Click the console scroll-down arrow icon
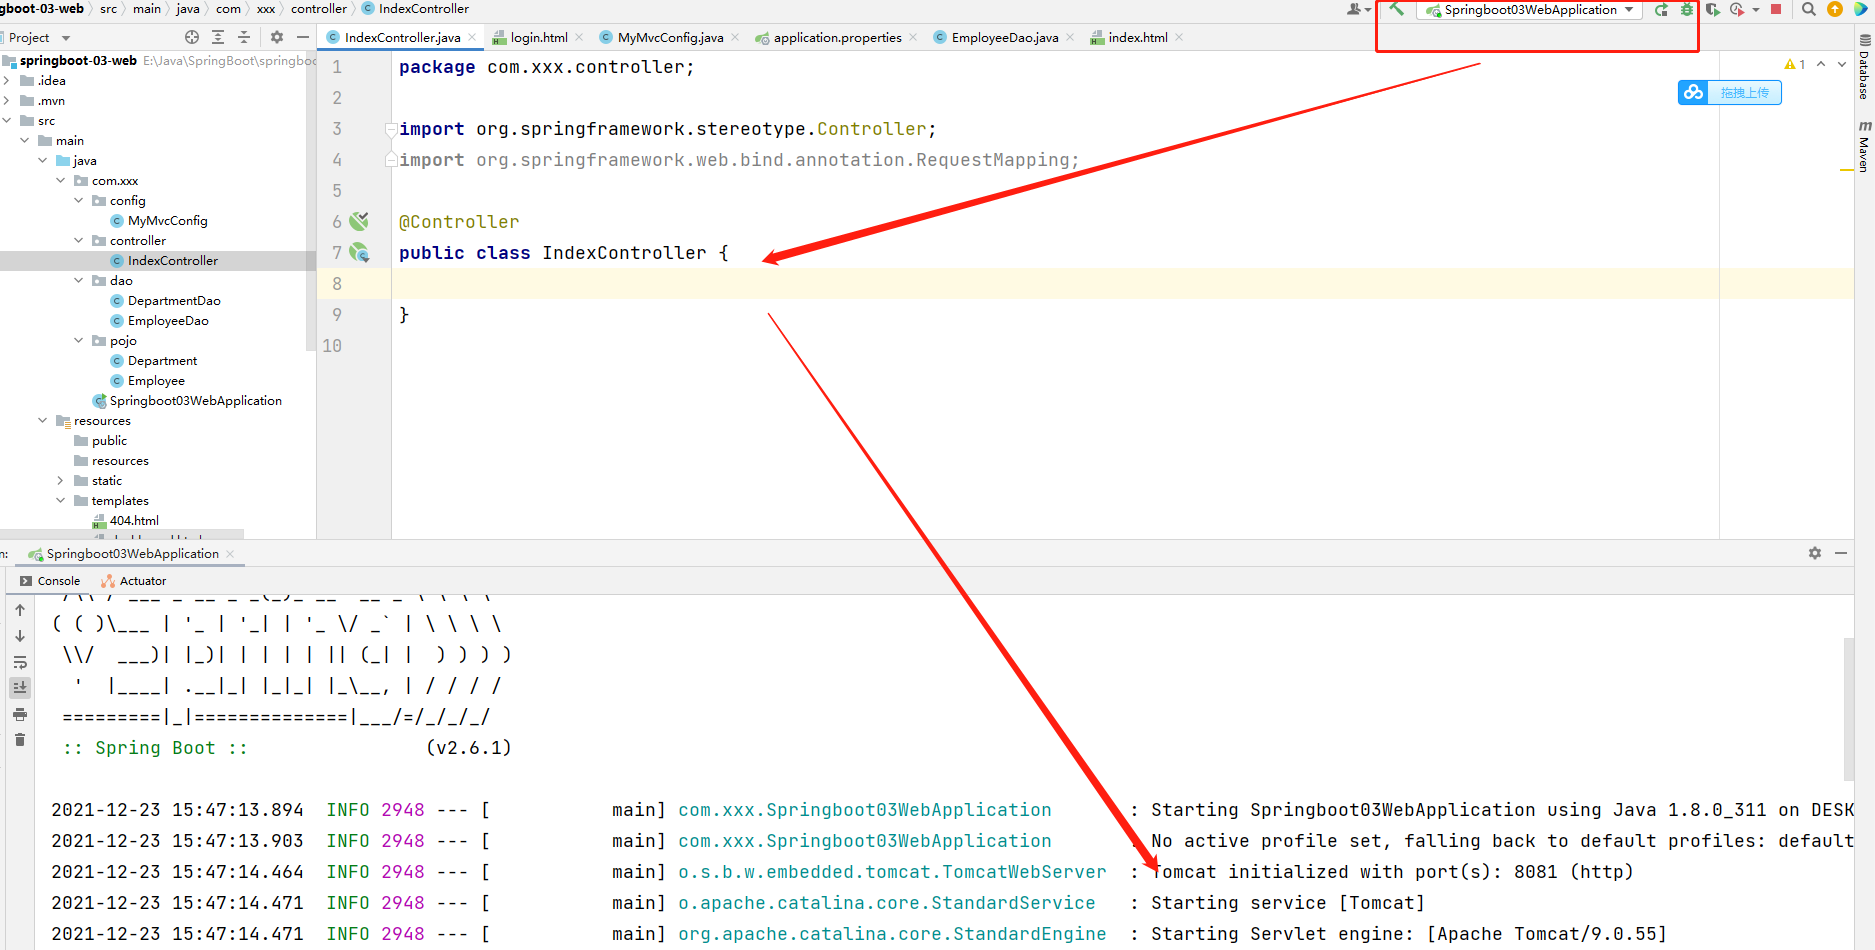 20,636
